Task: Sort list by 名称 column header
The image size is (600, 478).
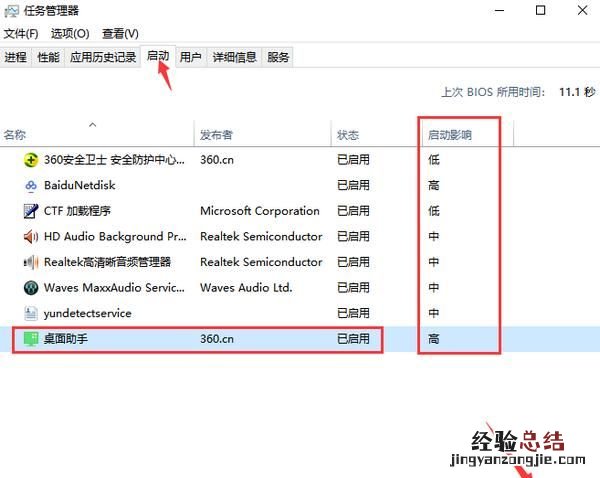Action: (x=15, y=135)
